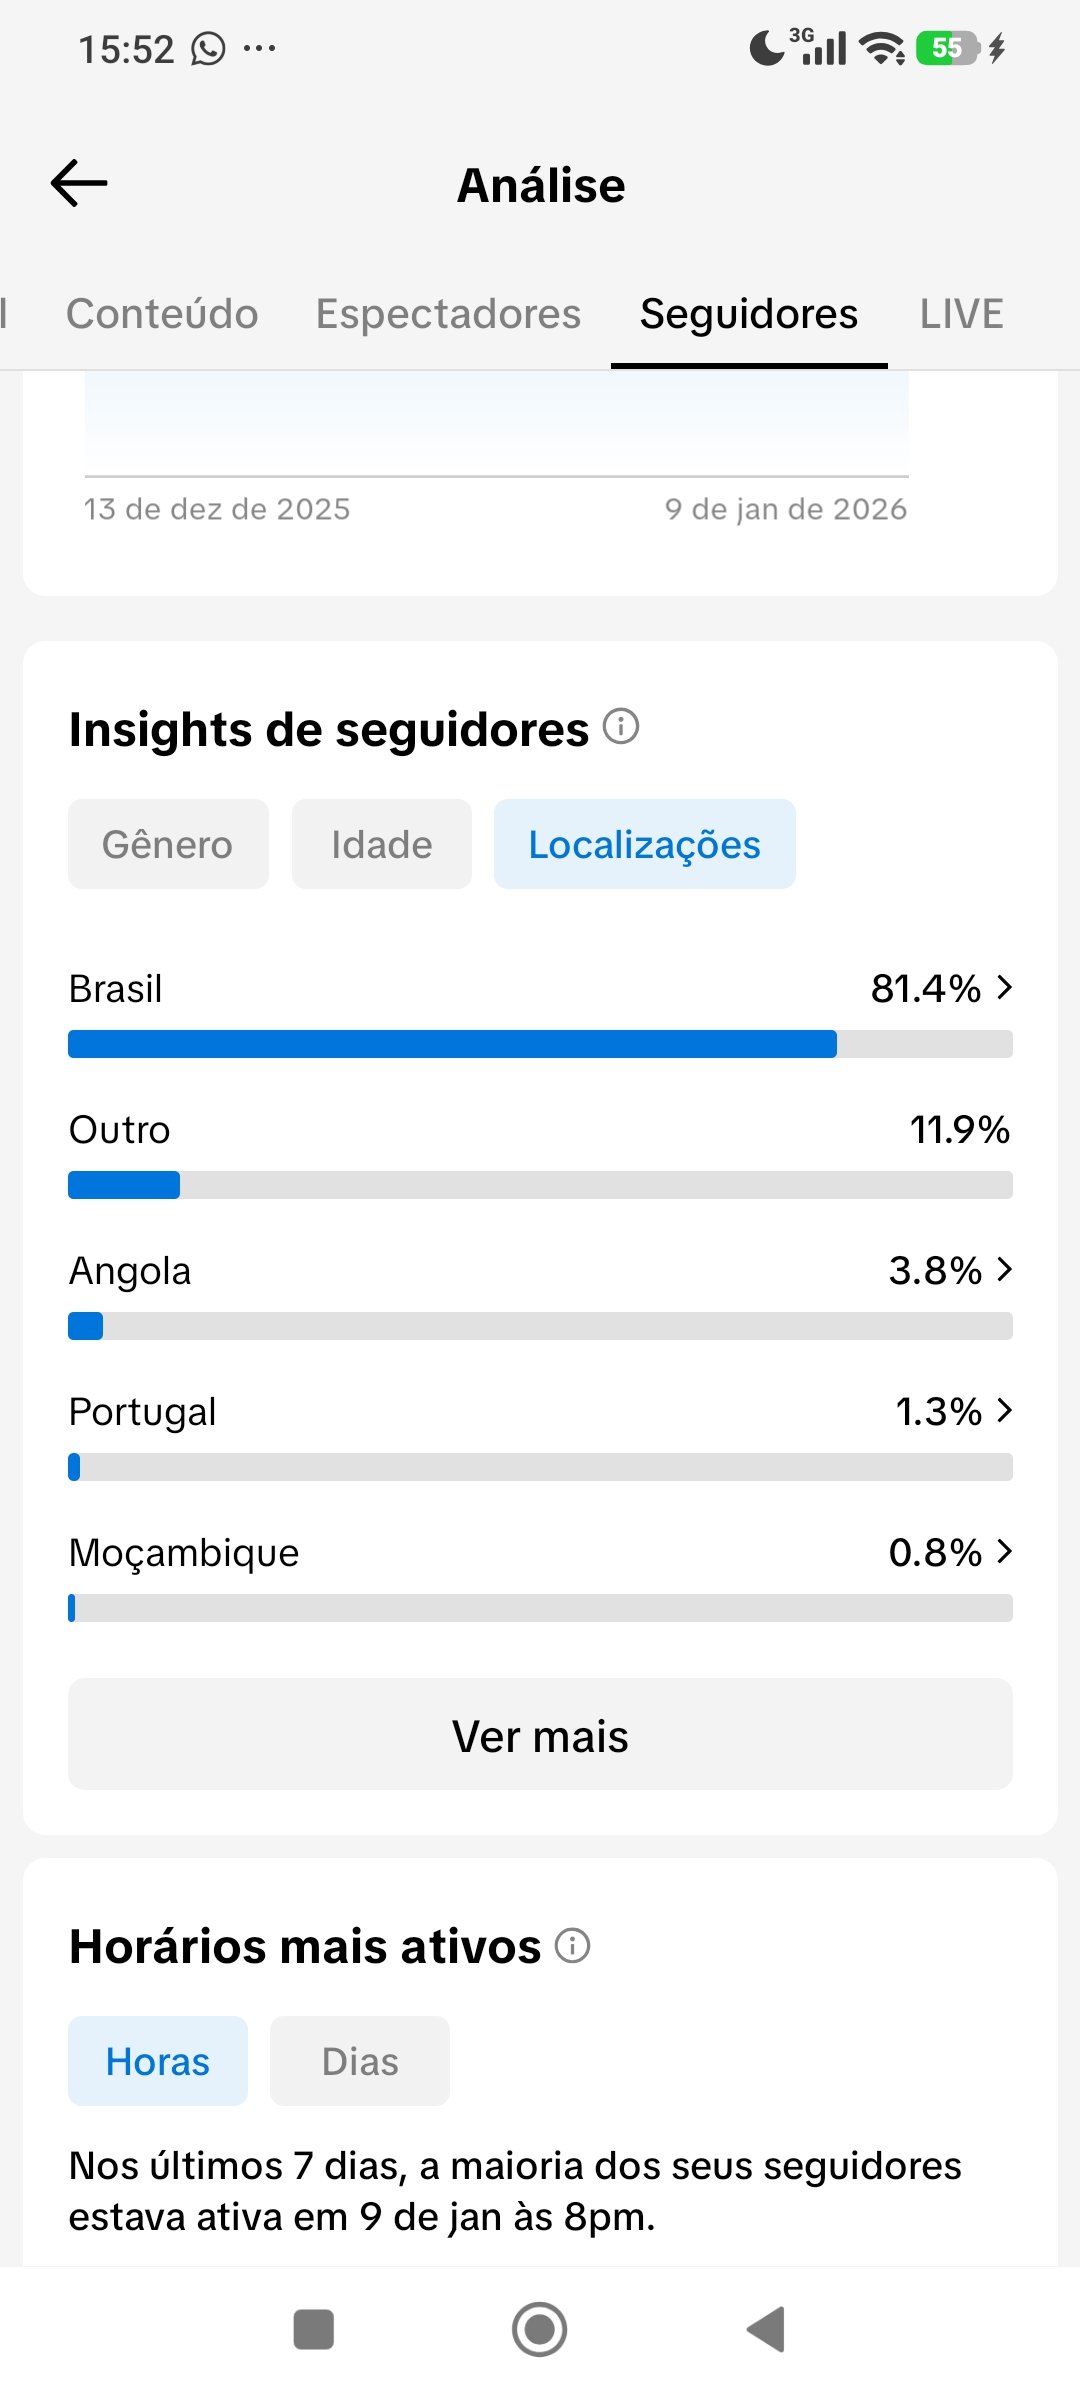Image resolution: width=1080 pixels, height=2400 pixels.
Task: Expand Angola location details chevron
Action: [1005, 1270]
